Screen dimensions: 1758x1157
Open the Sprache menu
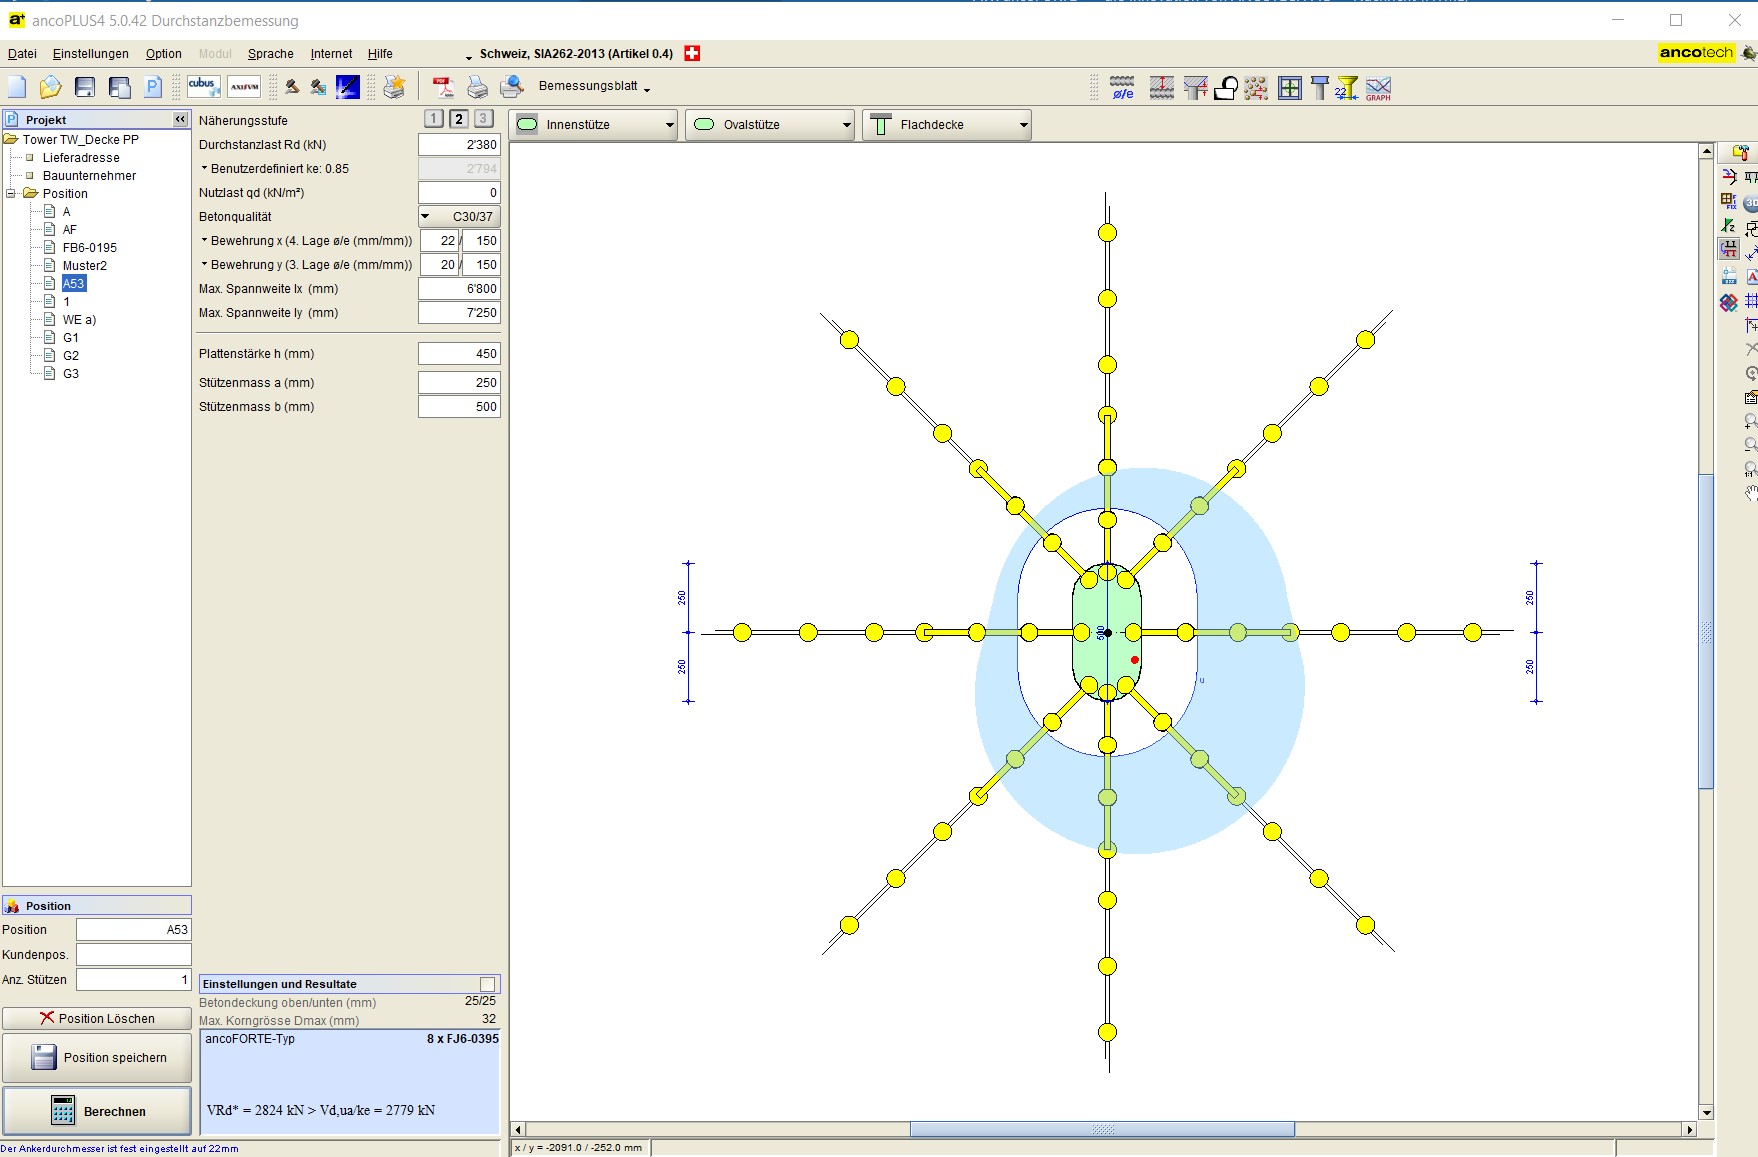[270, 54]
